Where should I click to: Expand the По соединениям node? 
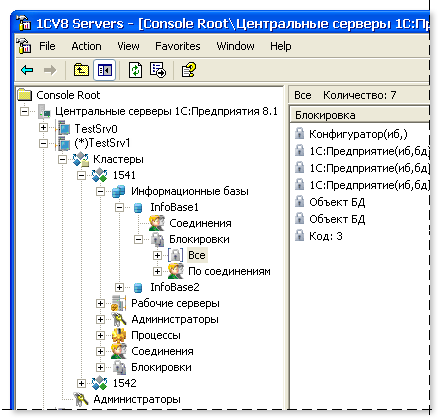157,271
